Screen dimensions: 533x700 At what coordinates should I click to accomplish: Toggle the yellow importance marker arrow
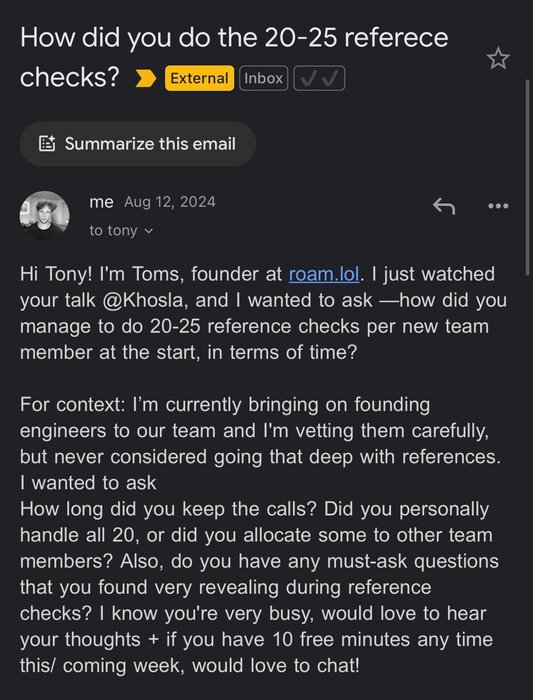[146, 79]
